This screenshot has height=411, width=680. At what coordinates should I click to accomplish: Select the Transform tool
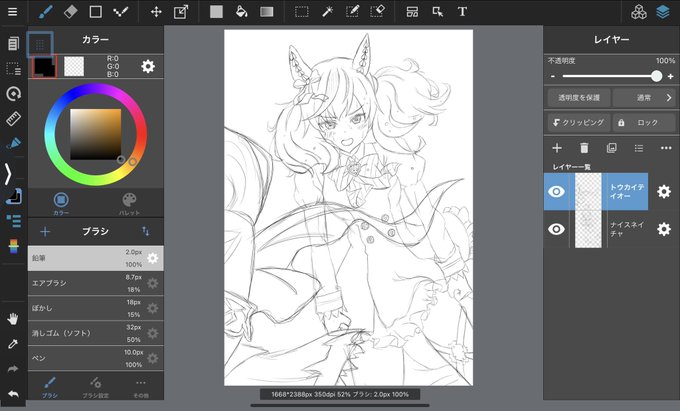coord(181,12)
